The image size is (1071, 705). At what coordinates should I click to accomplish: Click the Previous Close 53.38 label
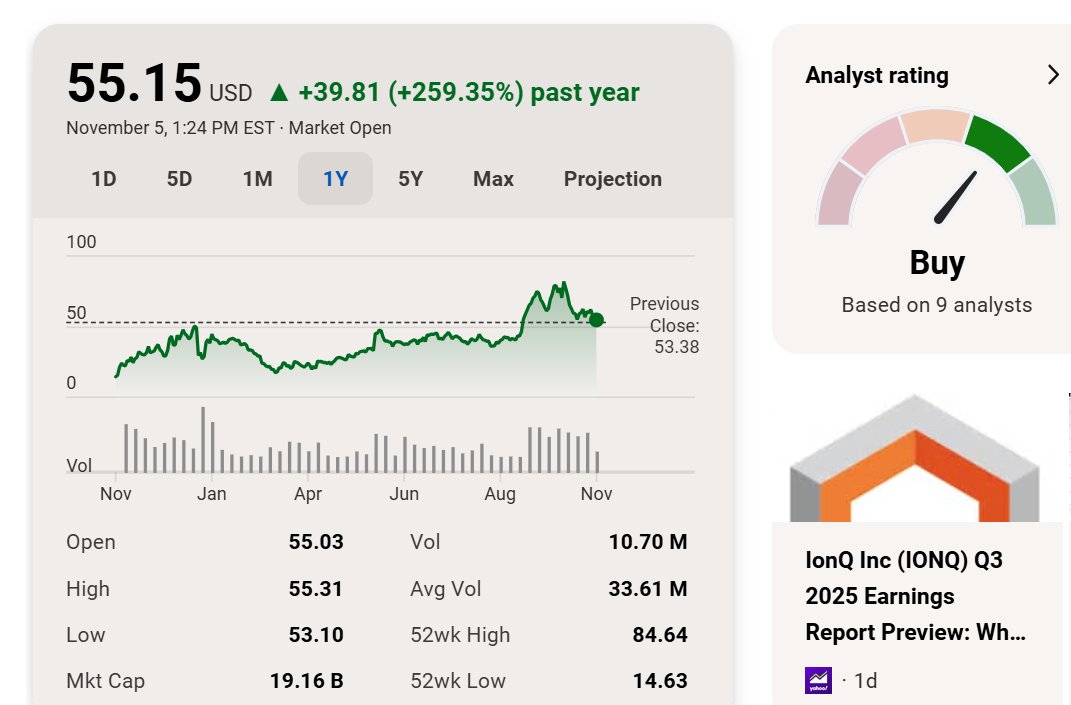tap(665, 325)
